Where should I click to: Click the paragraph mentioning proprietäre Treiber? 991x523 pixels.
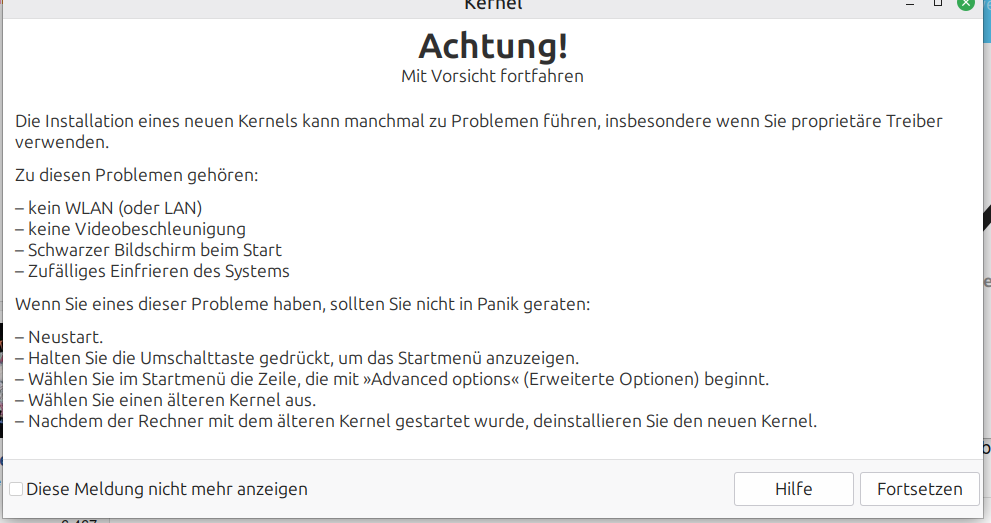click(x=479, y=131)
